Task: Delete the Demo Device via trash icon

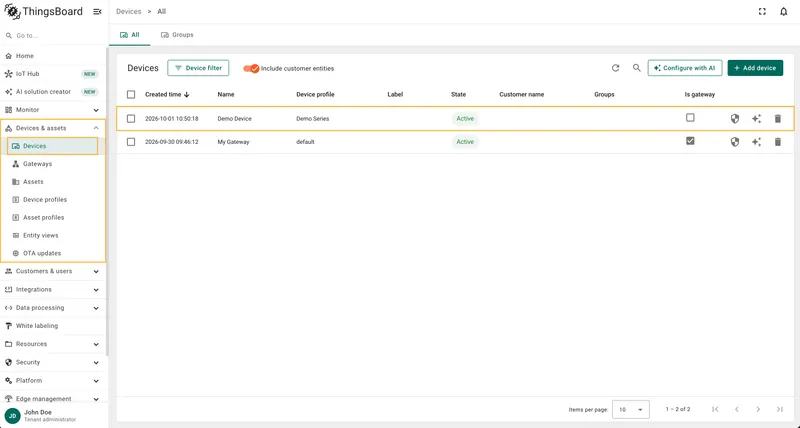Action: pyautogui.click(x=778, y=119)
